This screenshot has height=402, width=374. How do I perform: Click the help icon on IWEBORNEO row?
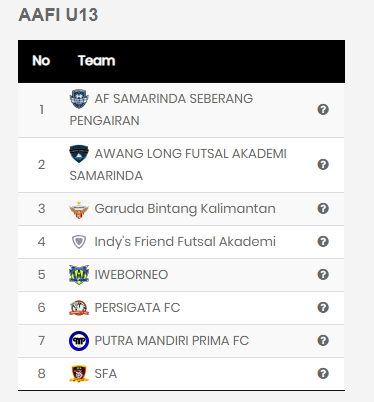pyautogui.click(x=323, y=275)
